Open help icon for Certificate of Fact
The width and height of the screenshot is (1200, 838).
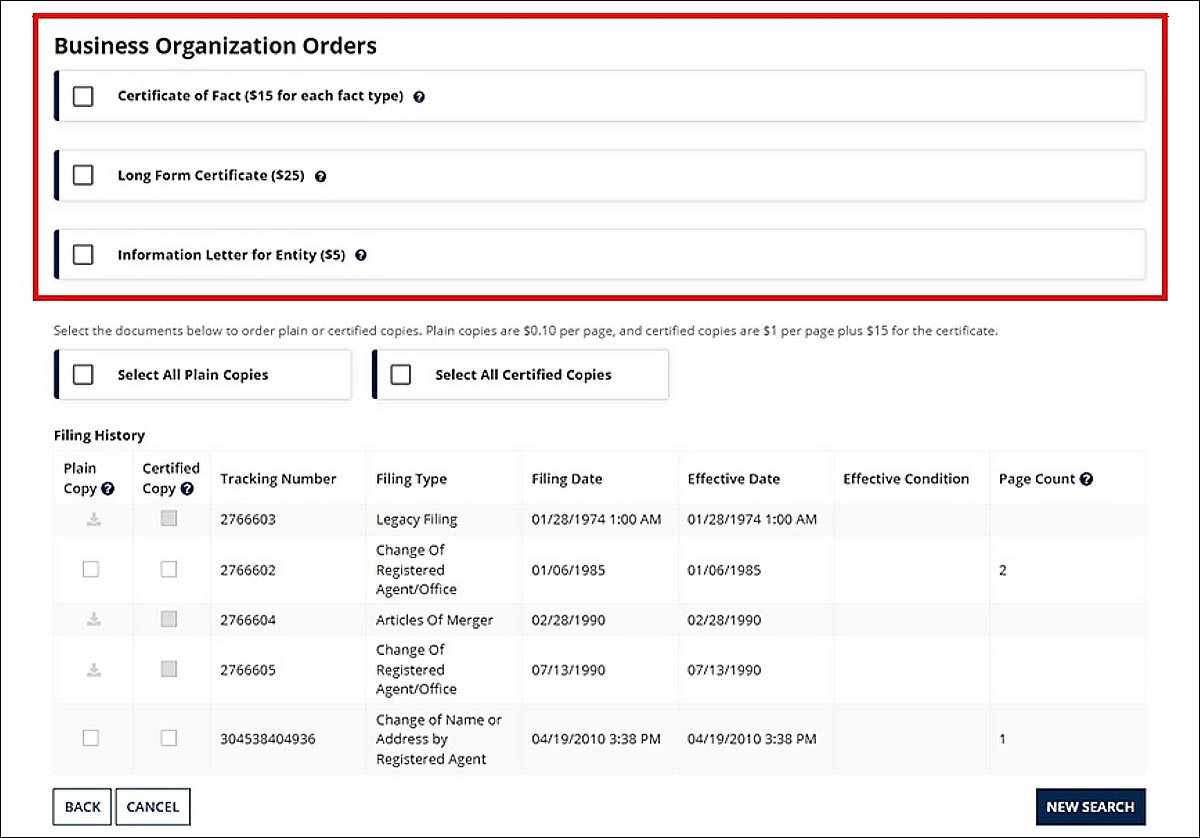[419, 97]
